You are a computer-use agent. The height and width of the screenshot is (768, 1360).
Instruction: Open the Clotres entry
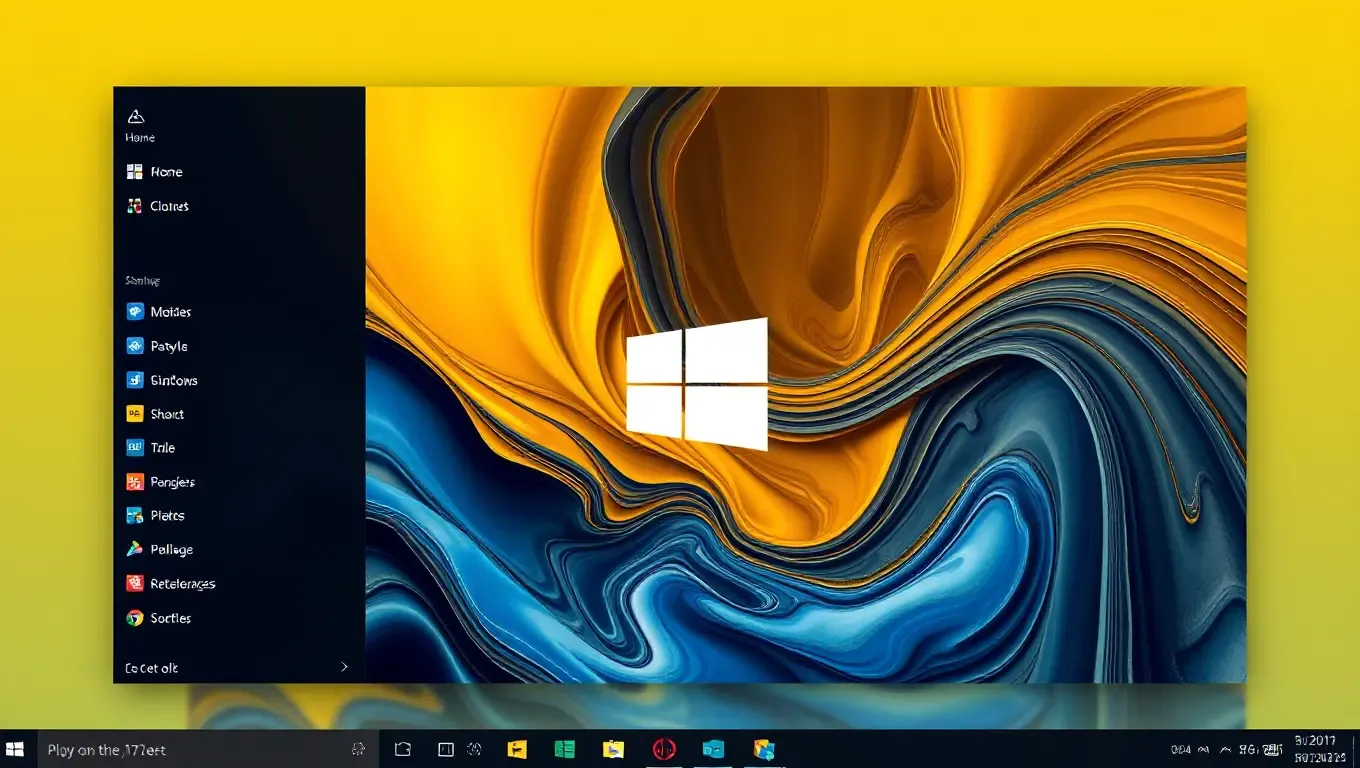(158, 206)
